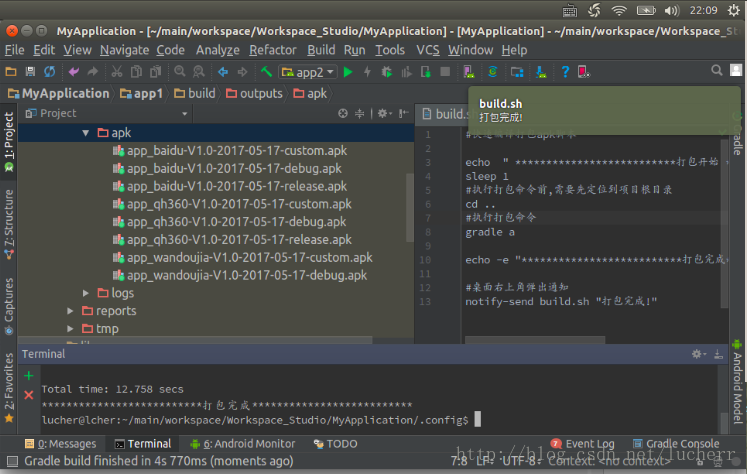Toggle the 1: Project side panel
The width and height of the screenshot is (747, 474).
click(9, 141)
